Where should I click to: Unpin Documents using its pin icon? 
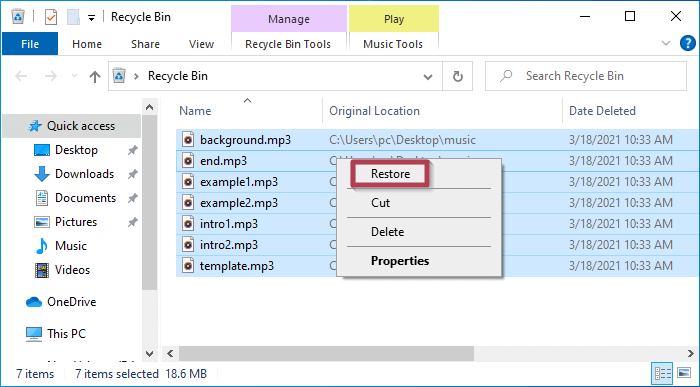click(133, 198)
